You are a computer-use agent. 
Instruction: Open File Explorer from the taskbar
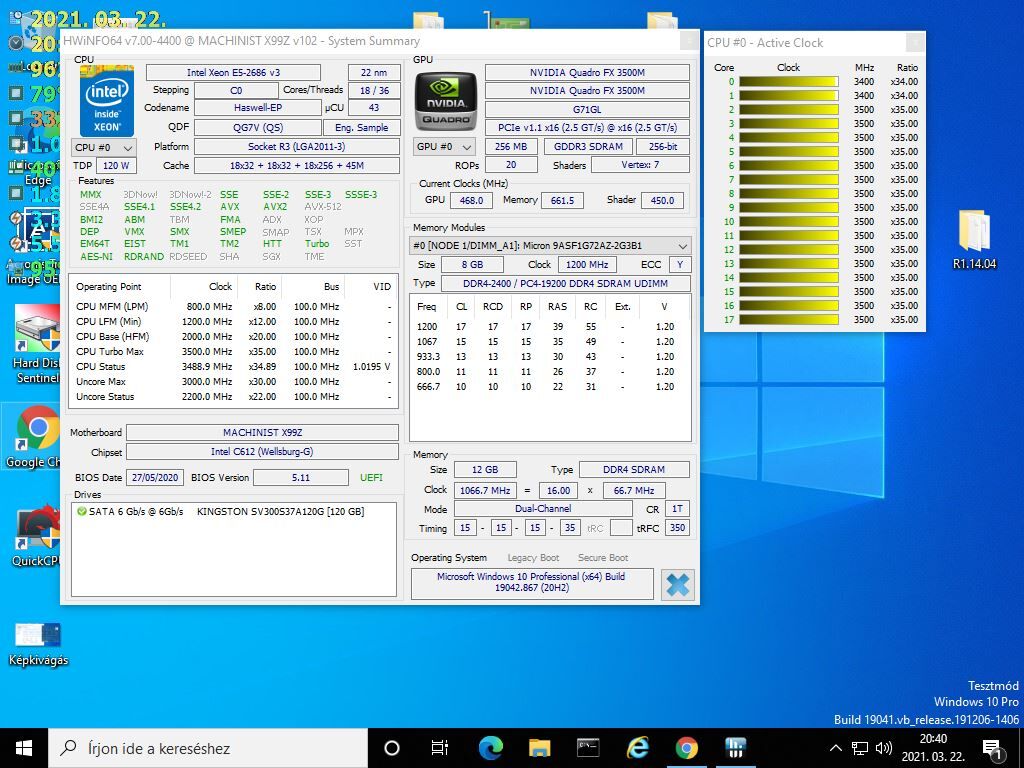539,748
